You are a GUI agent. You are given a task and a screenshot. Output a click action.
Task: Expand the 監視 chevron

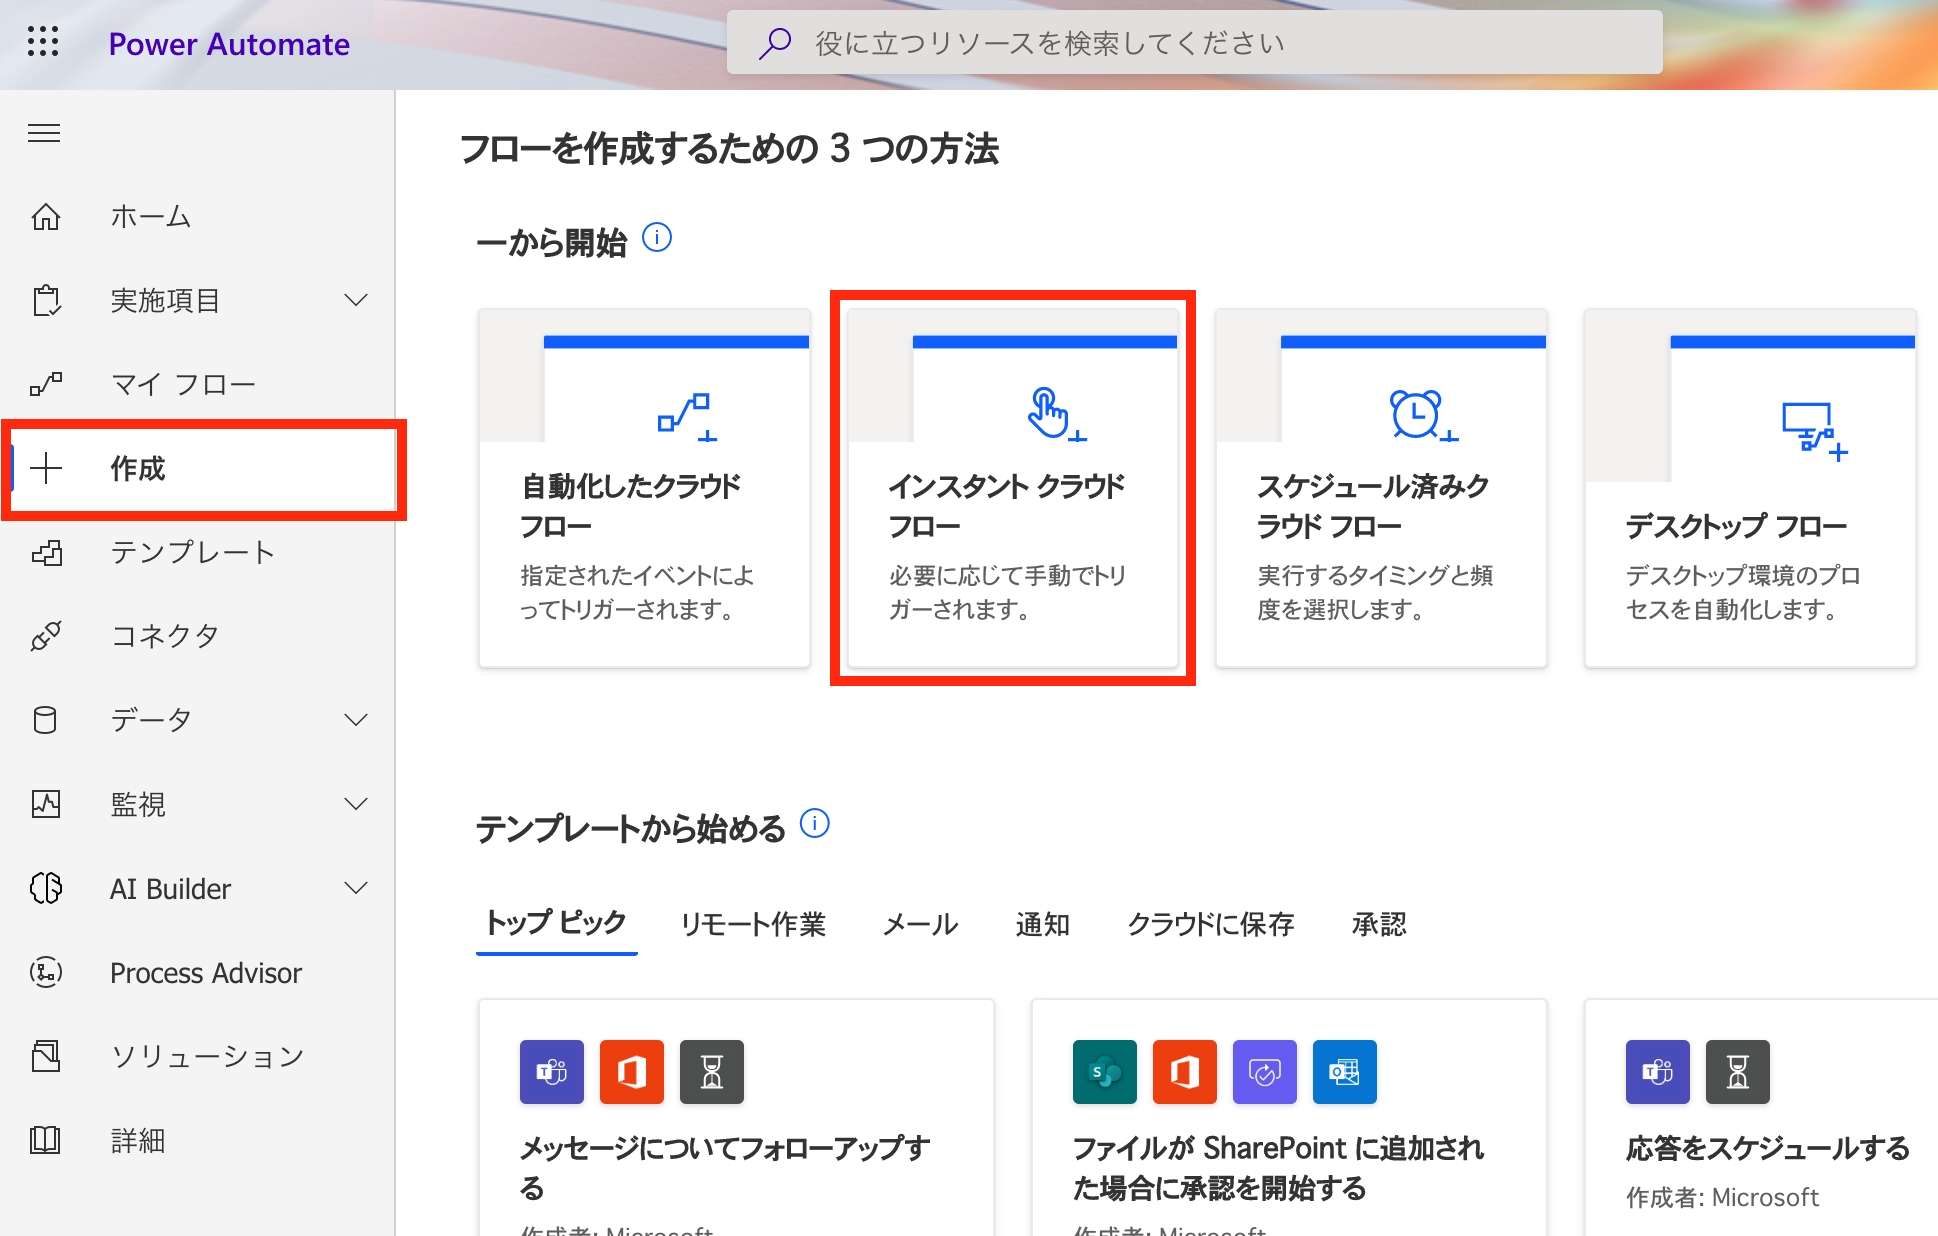coord(356,804)
